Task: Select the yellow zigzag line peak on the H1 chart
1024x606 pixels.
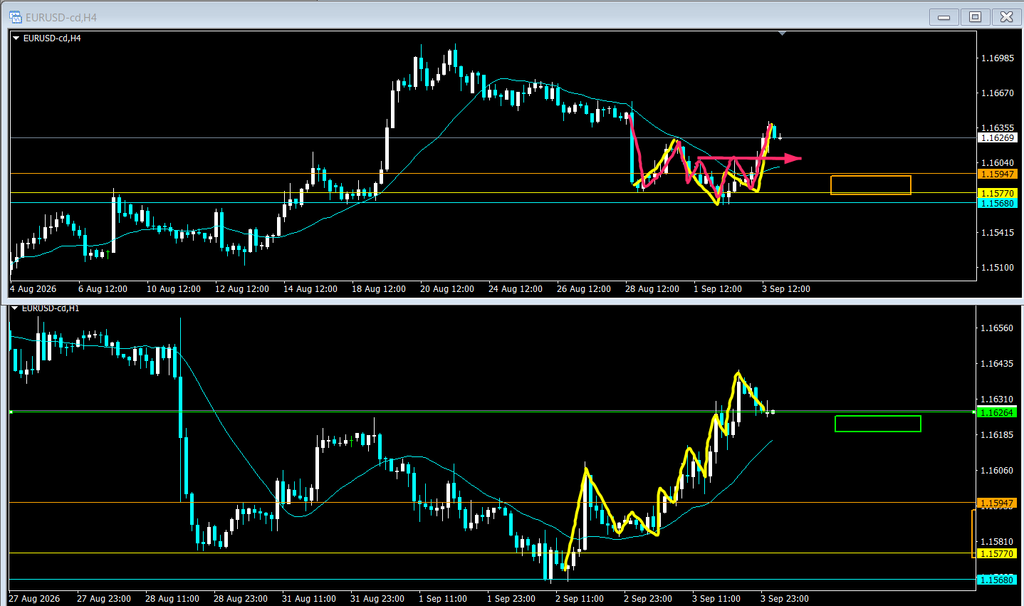Action: (738, 374)
